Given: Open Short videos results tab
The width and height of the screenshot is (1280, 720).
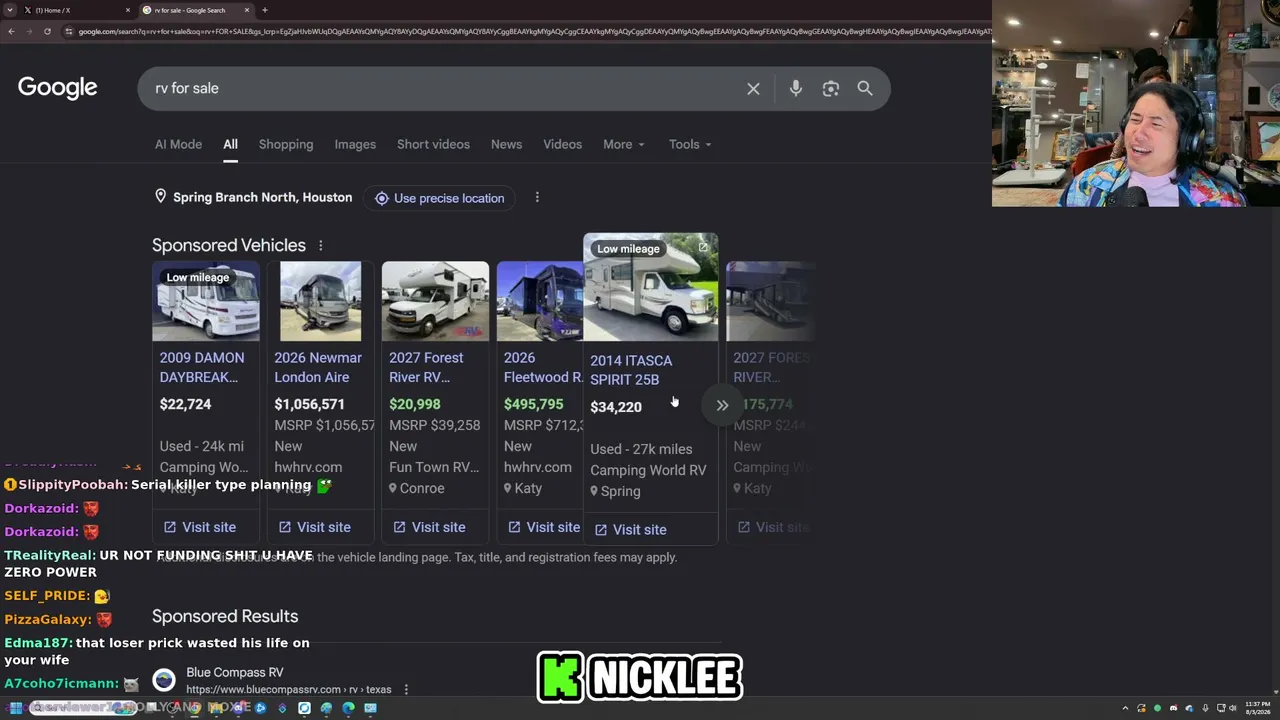Looking at the screenshot, I should [433, 144].
